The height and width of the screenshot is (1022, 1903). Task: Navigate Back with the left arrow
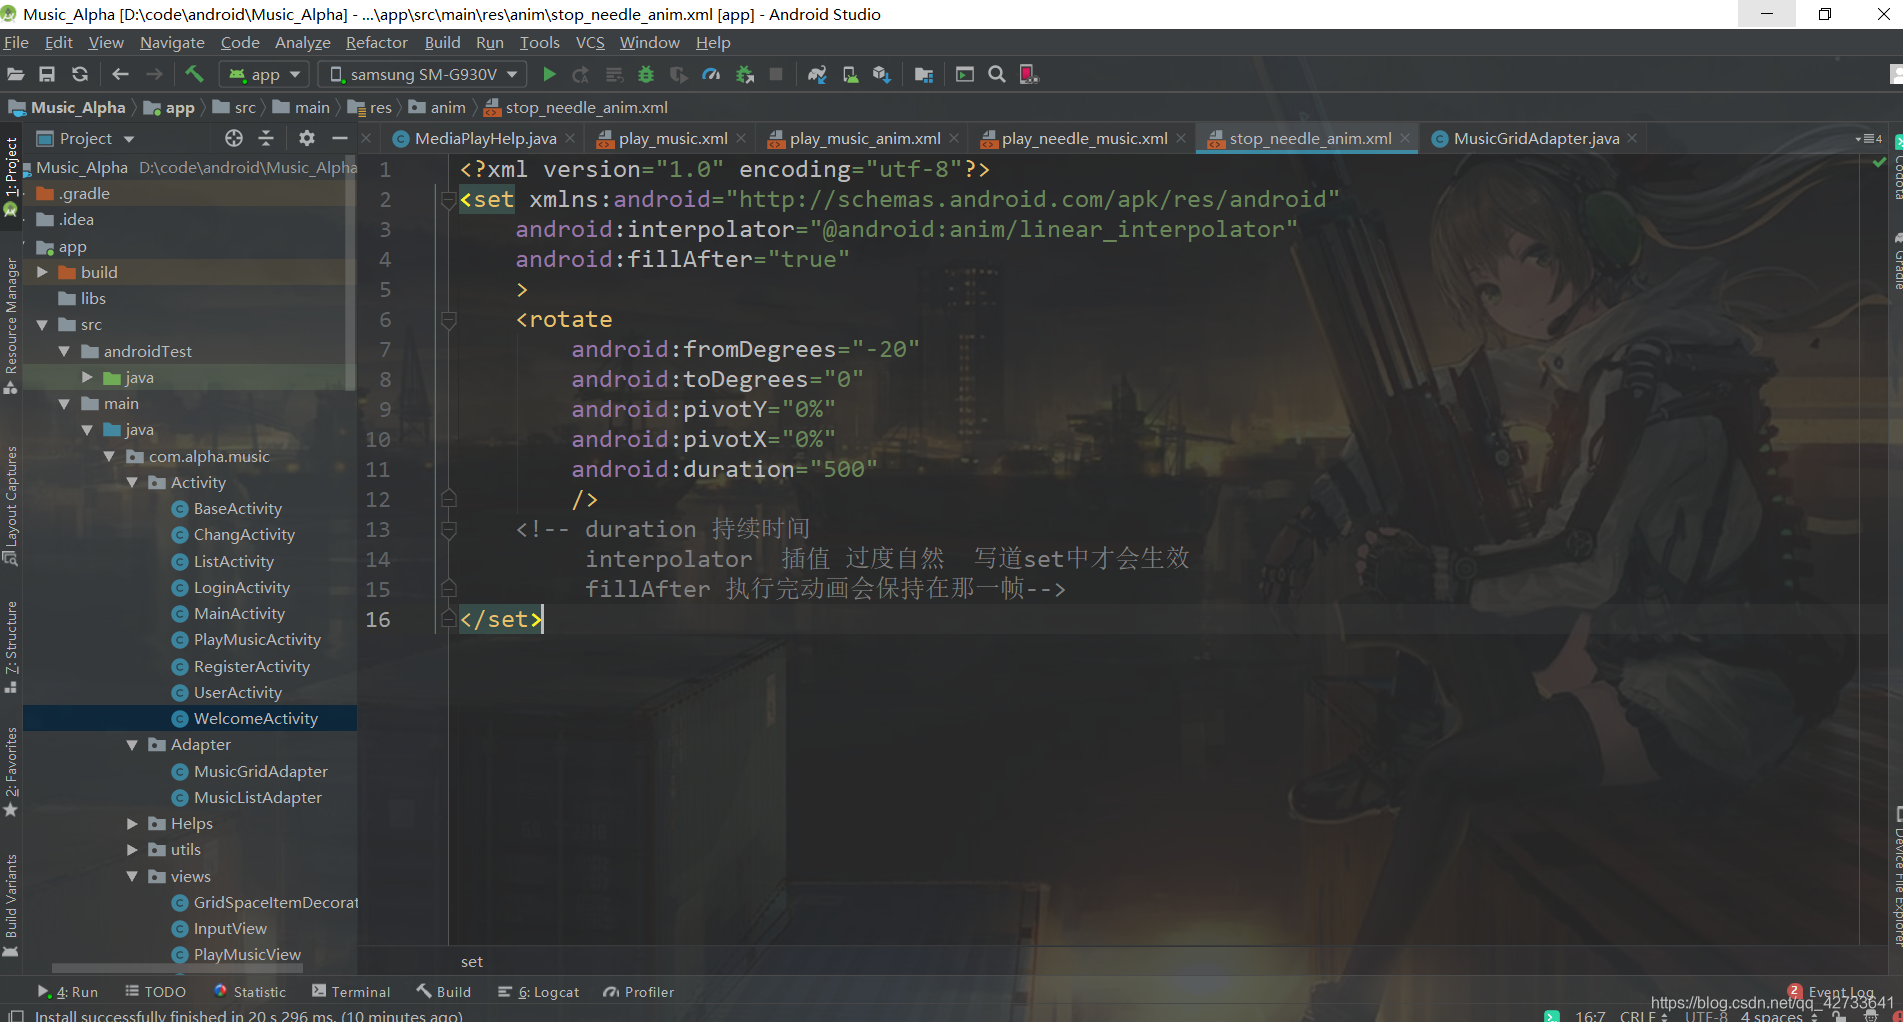[x=120, y=74]
